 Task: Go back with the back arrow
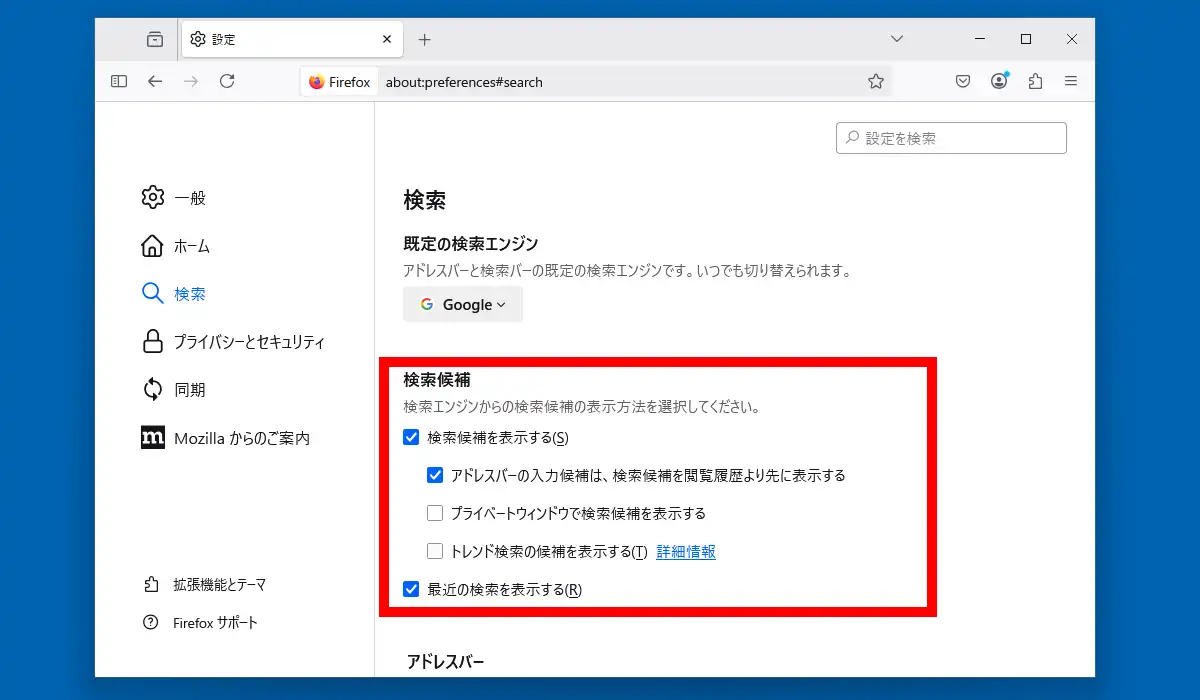[x=155, y=81]
